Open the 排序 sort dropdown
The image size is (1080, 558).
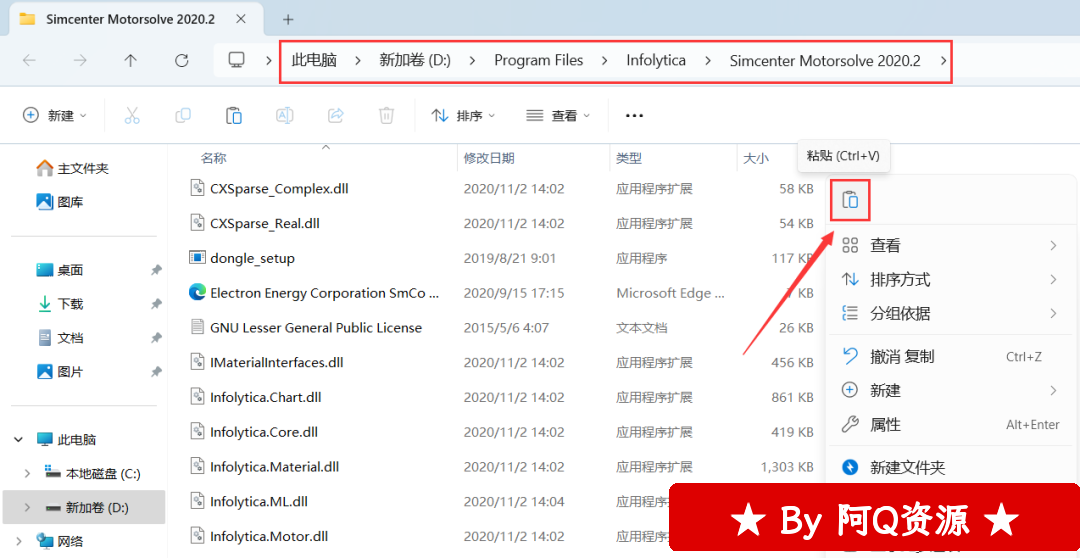(463, 116)
